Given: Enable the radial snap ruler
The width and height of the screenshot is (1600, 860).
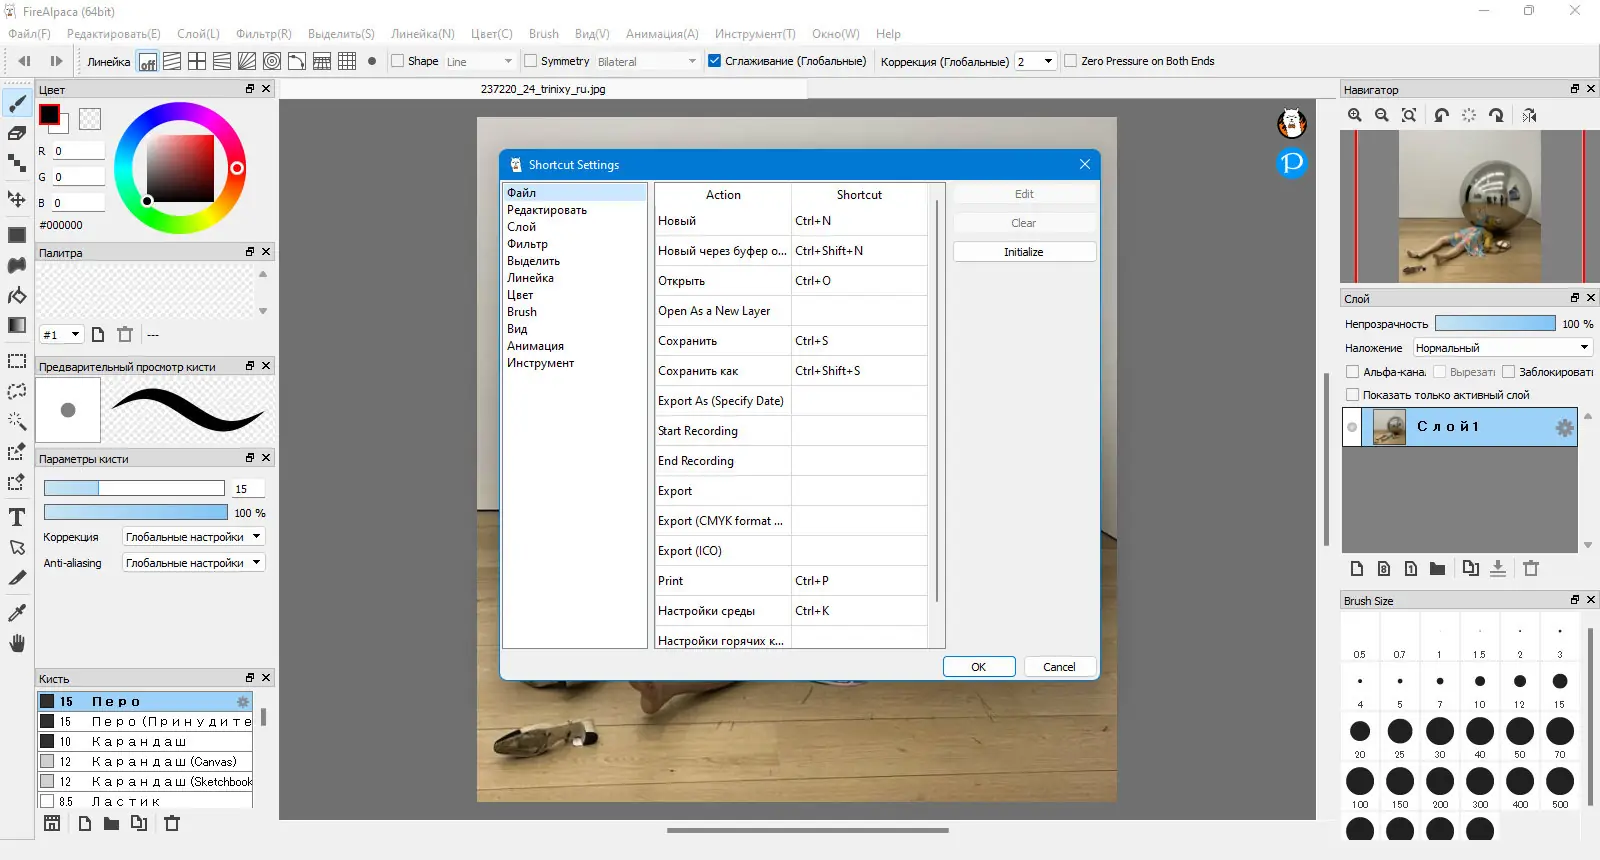Looking at the screenshot, I should tap(247, 61).
